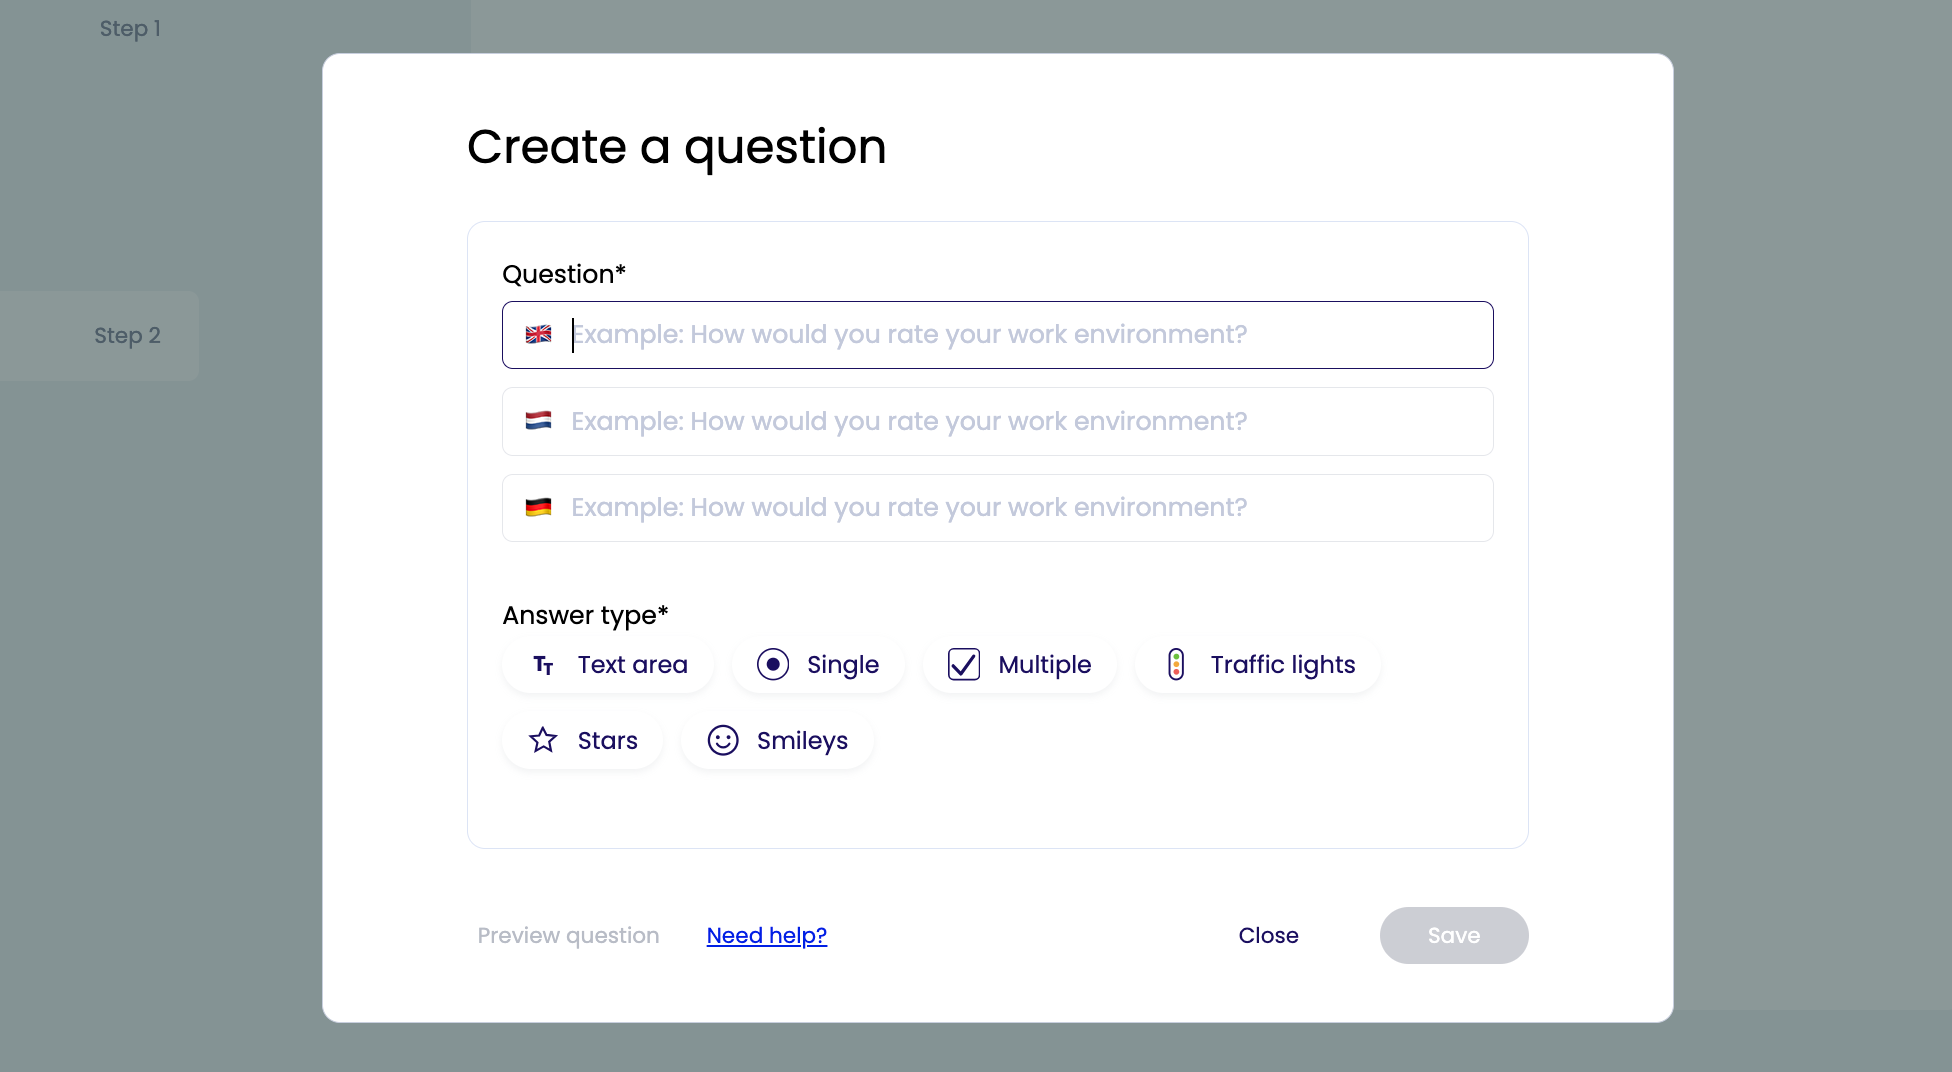The image size is (1952, 1072).
Task: Click the Text area type icon
Action: pyautogui.click(x=543, y=665)
